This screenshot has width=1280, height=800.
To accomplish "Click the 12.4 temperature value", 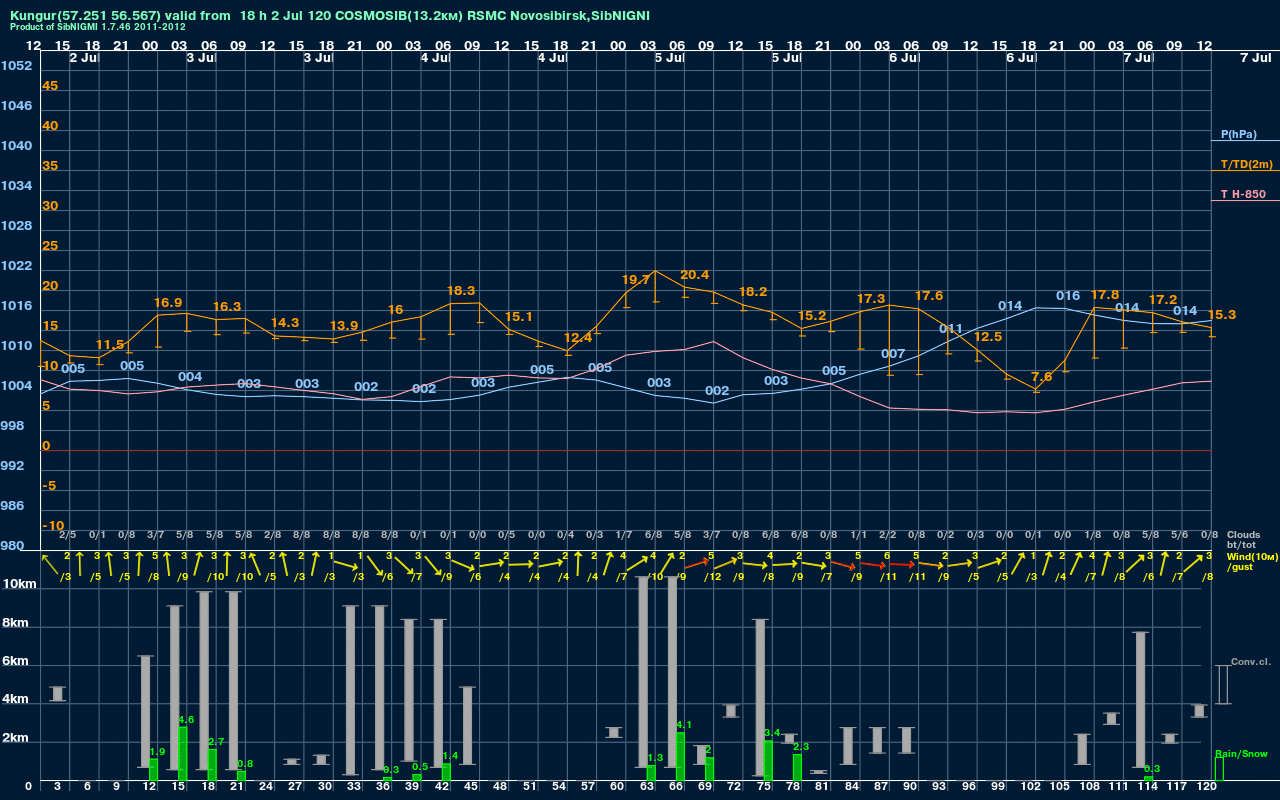I will pyautogui.click(x=578, y=338).
